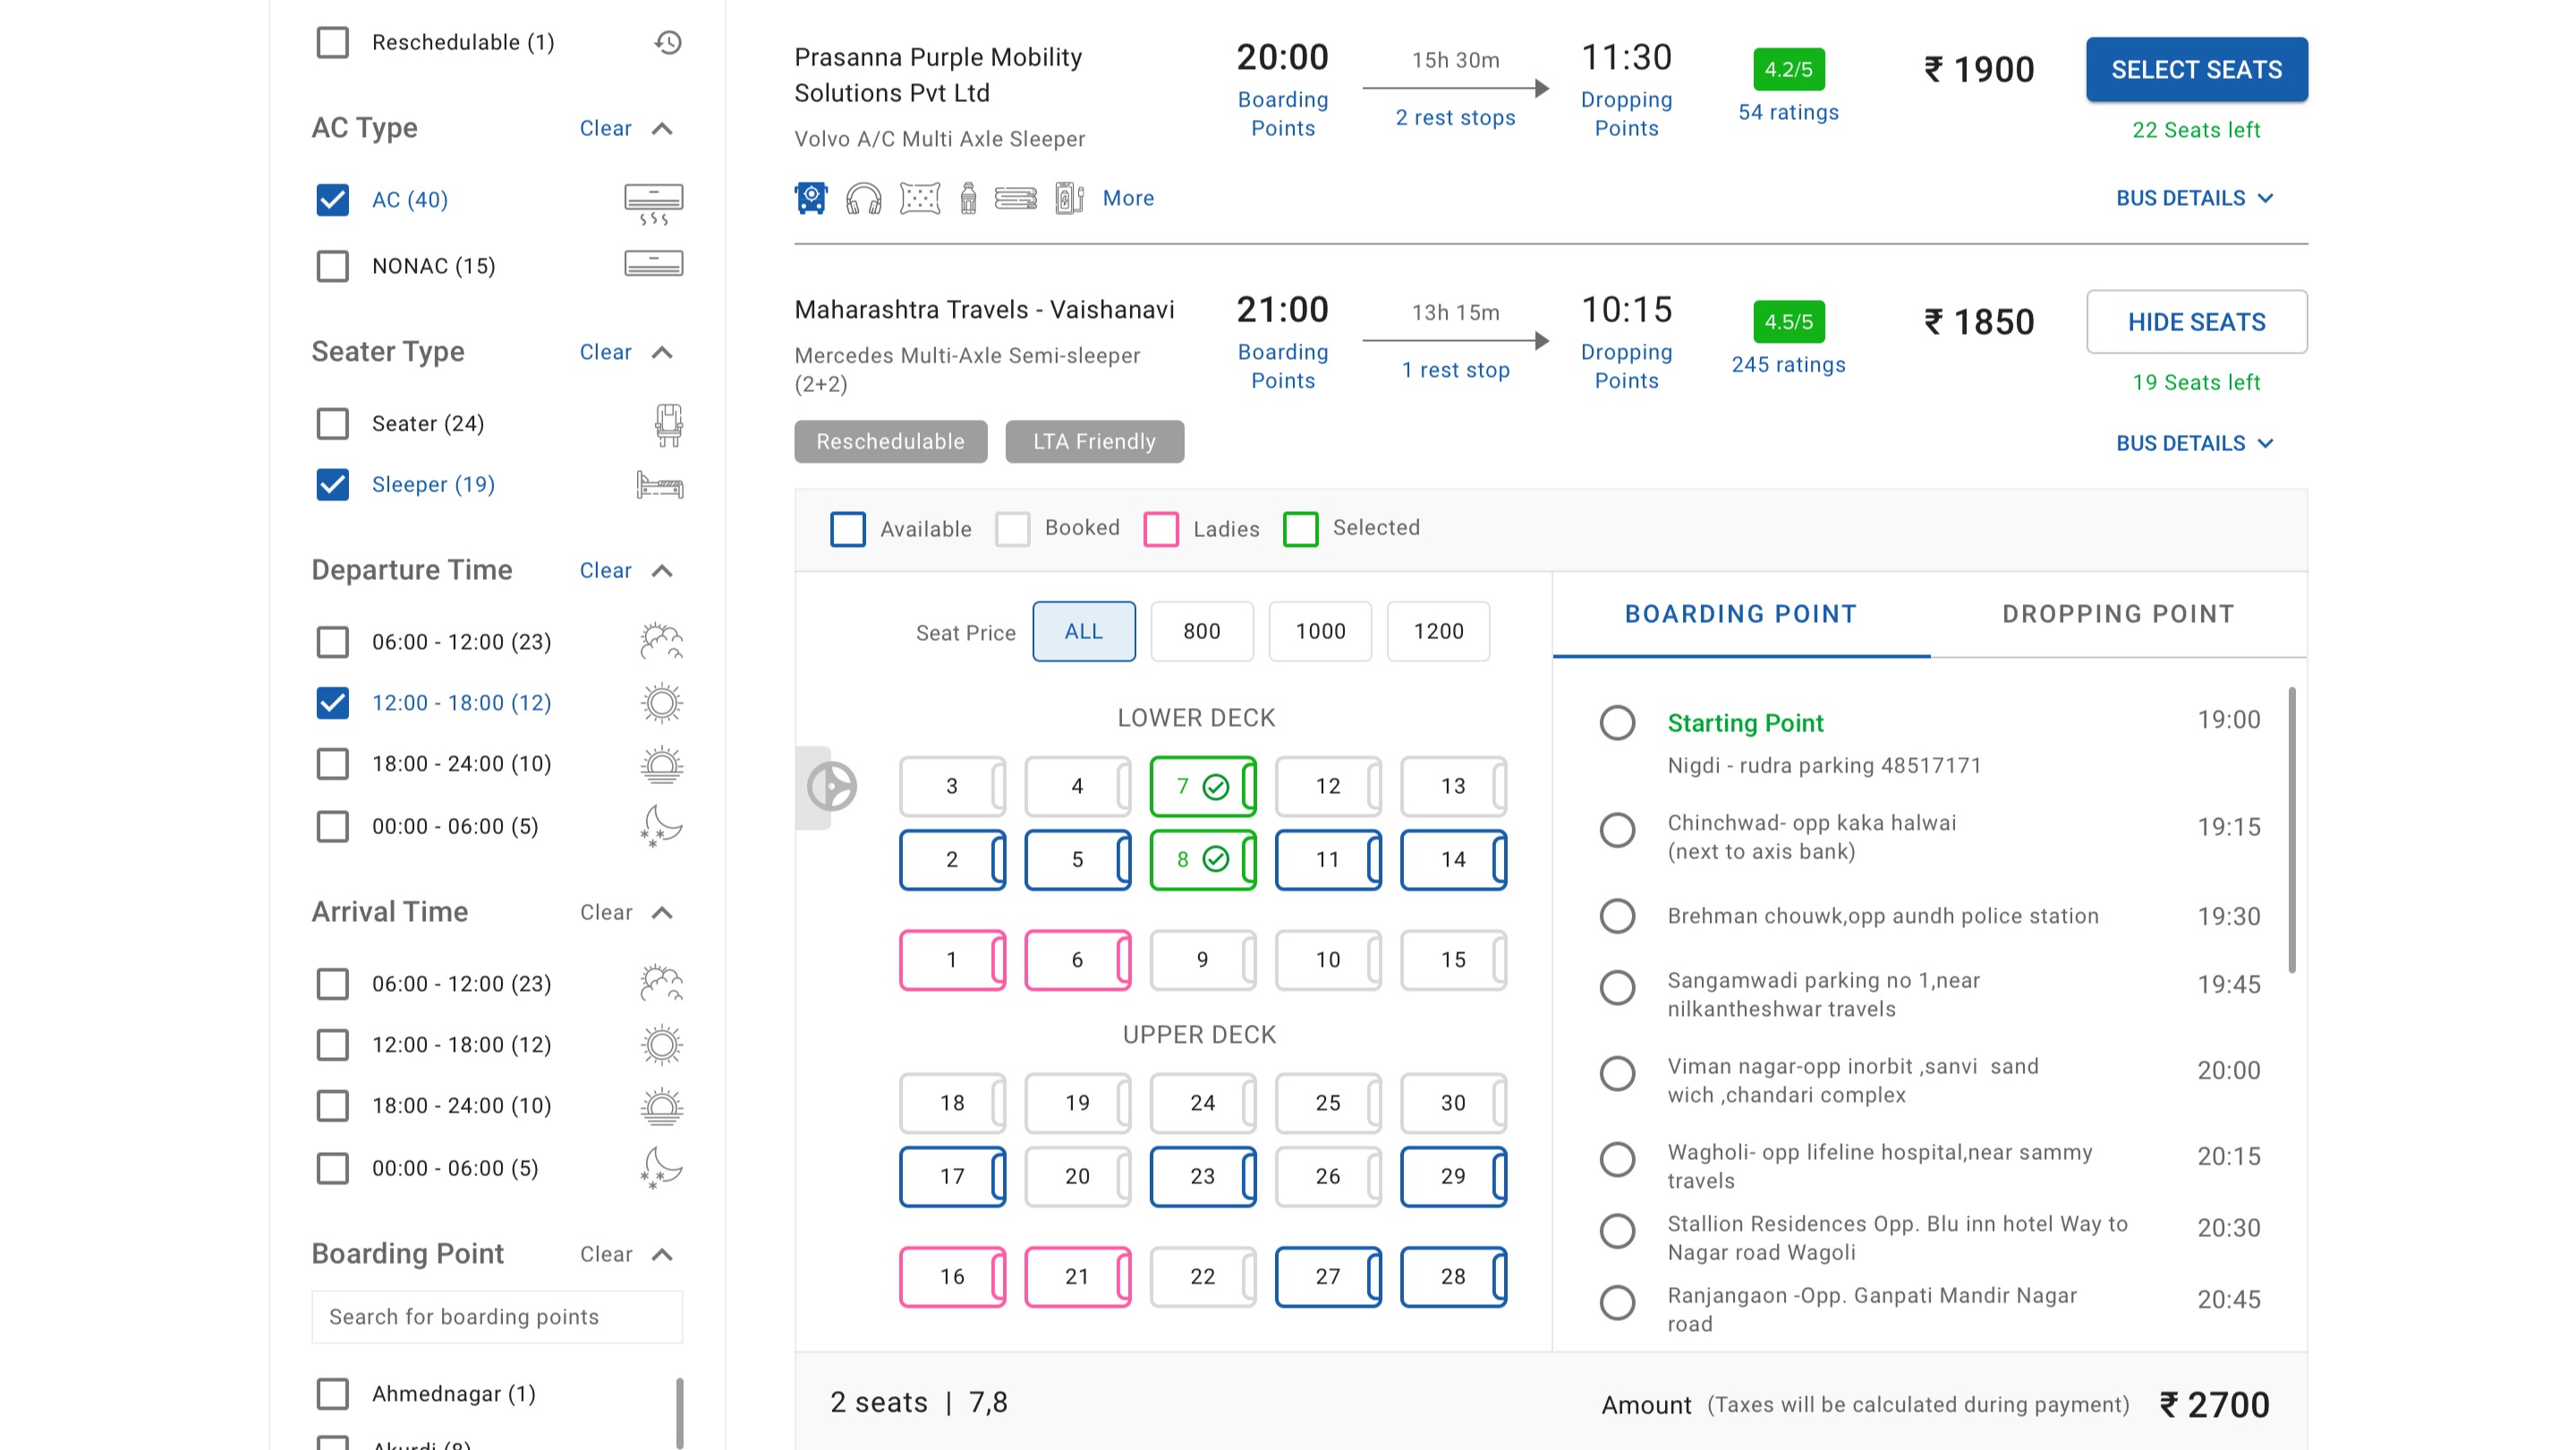Click the headphones amenity icon
Screen dimensions: 2576x1450
pyautogui.click(x=864, y=199)
